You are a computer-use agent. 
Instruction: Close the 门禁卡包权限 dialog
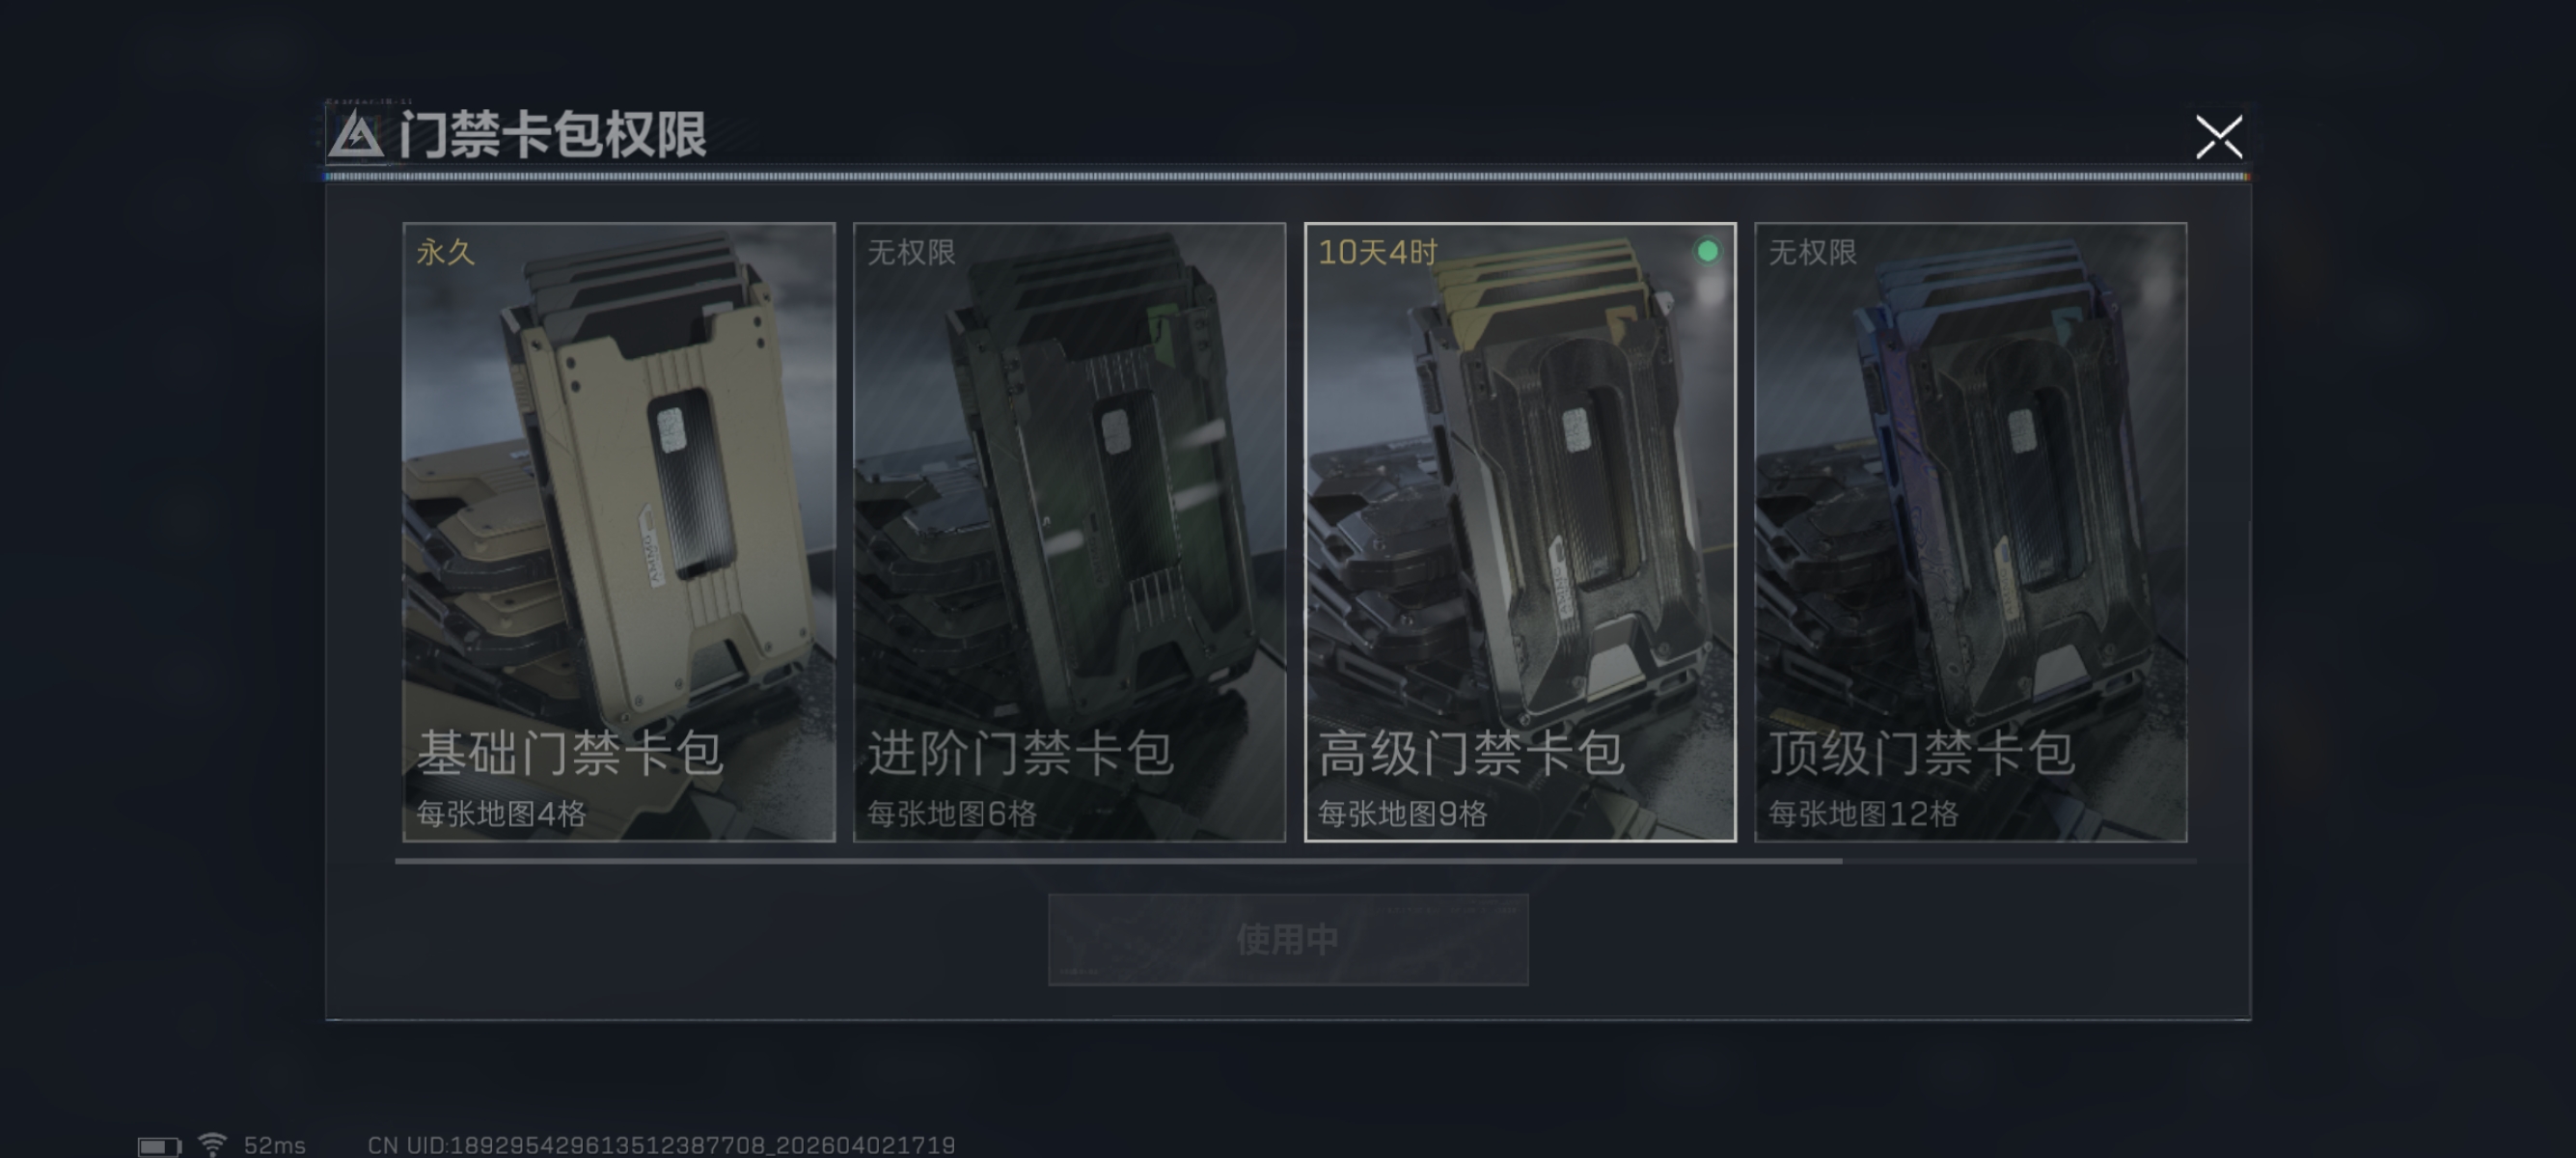pos(2218,137)
